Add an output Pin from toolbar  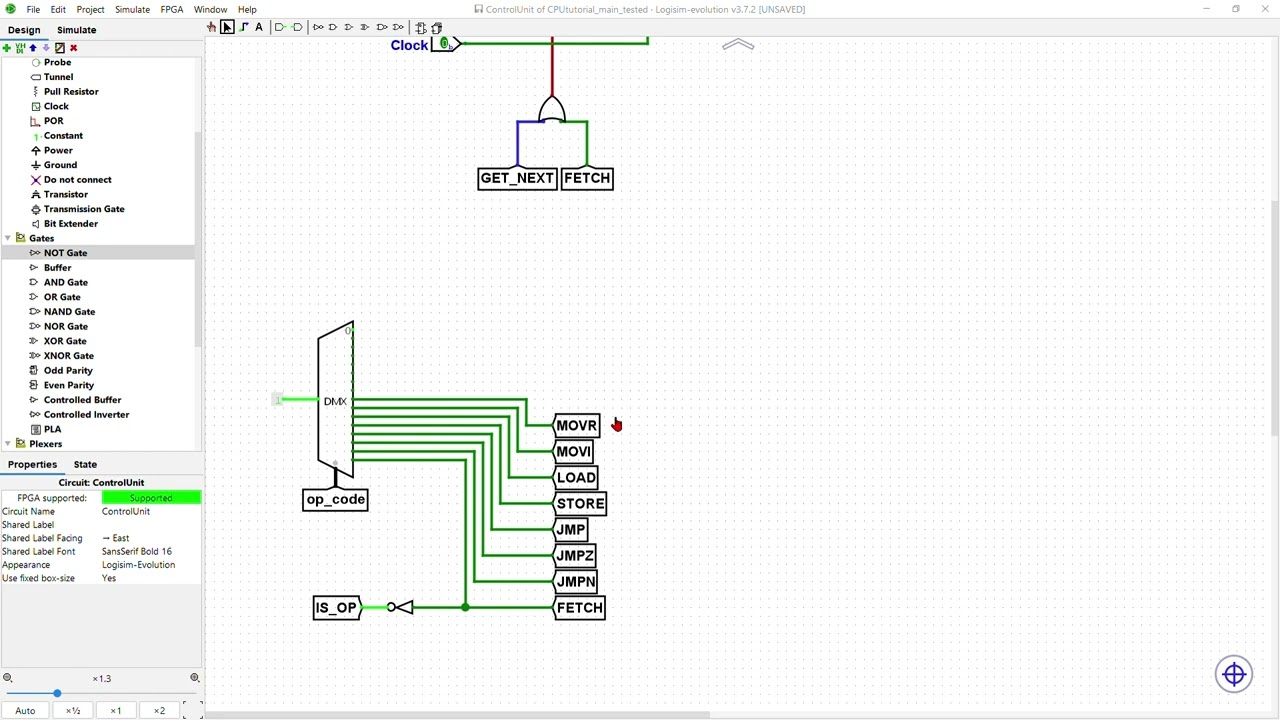[297, 27]
